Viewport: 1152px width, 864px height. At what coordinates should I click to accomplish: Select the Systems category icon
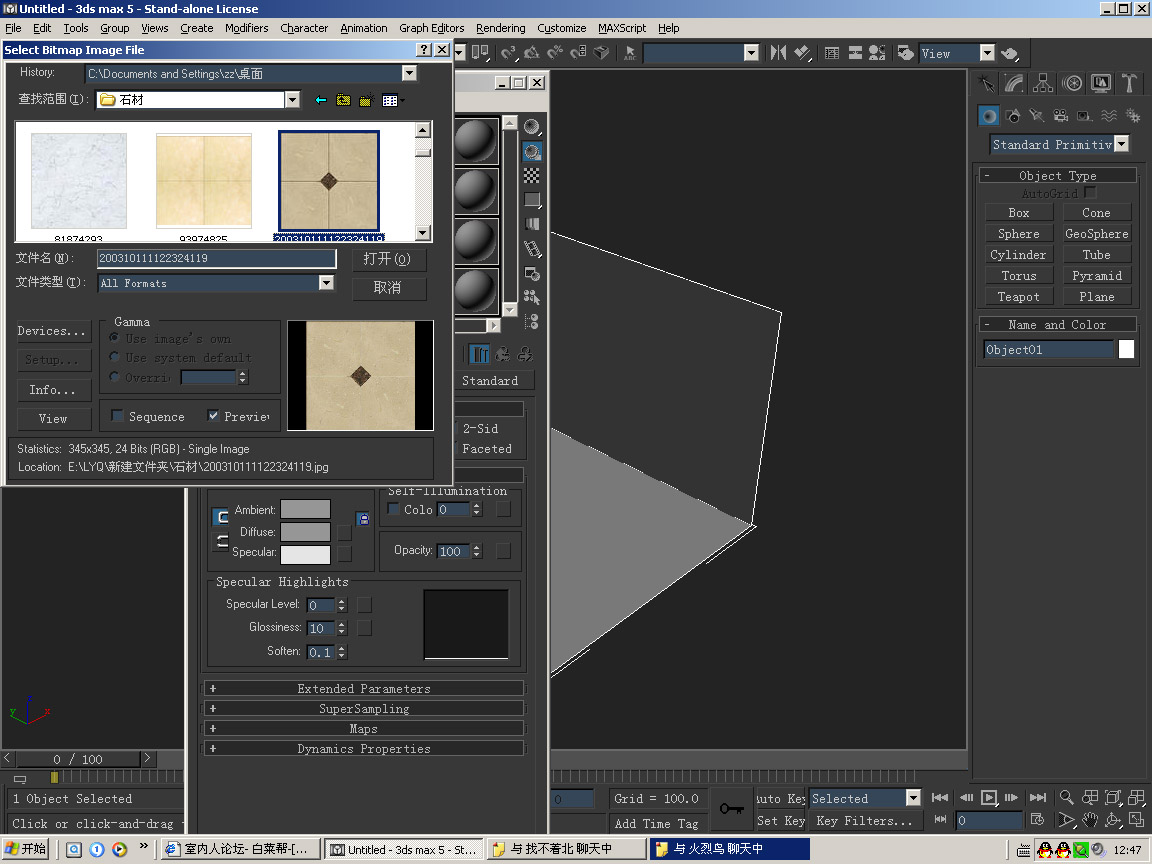[1133, 116]
